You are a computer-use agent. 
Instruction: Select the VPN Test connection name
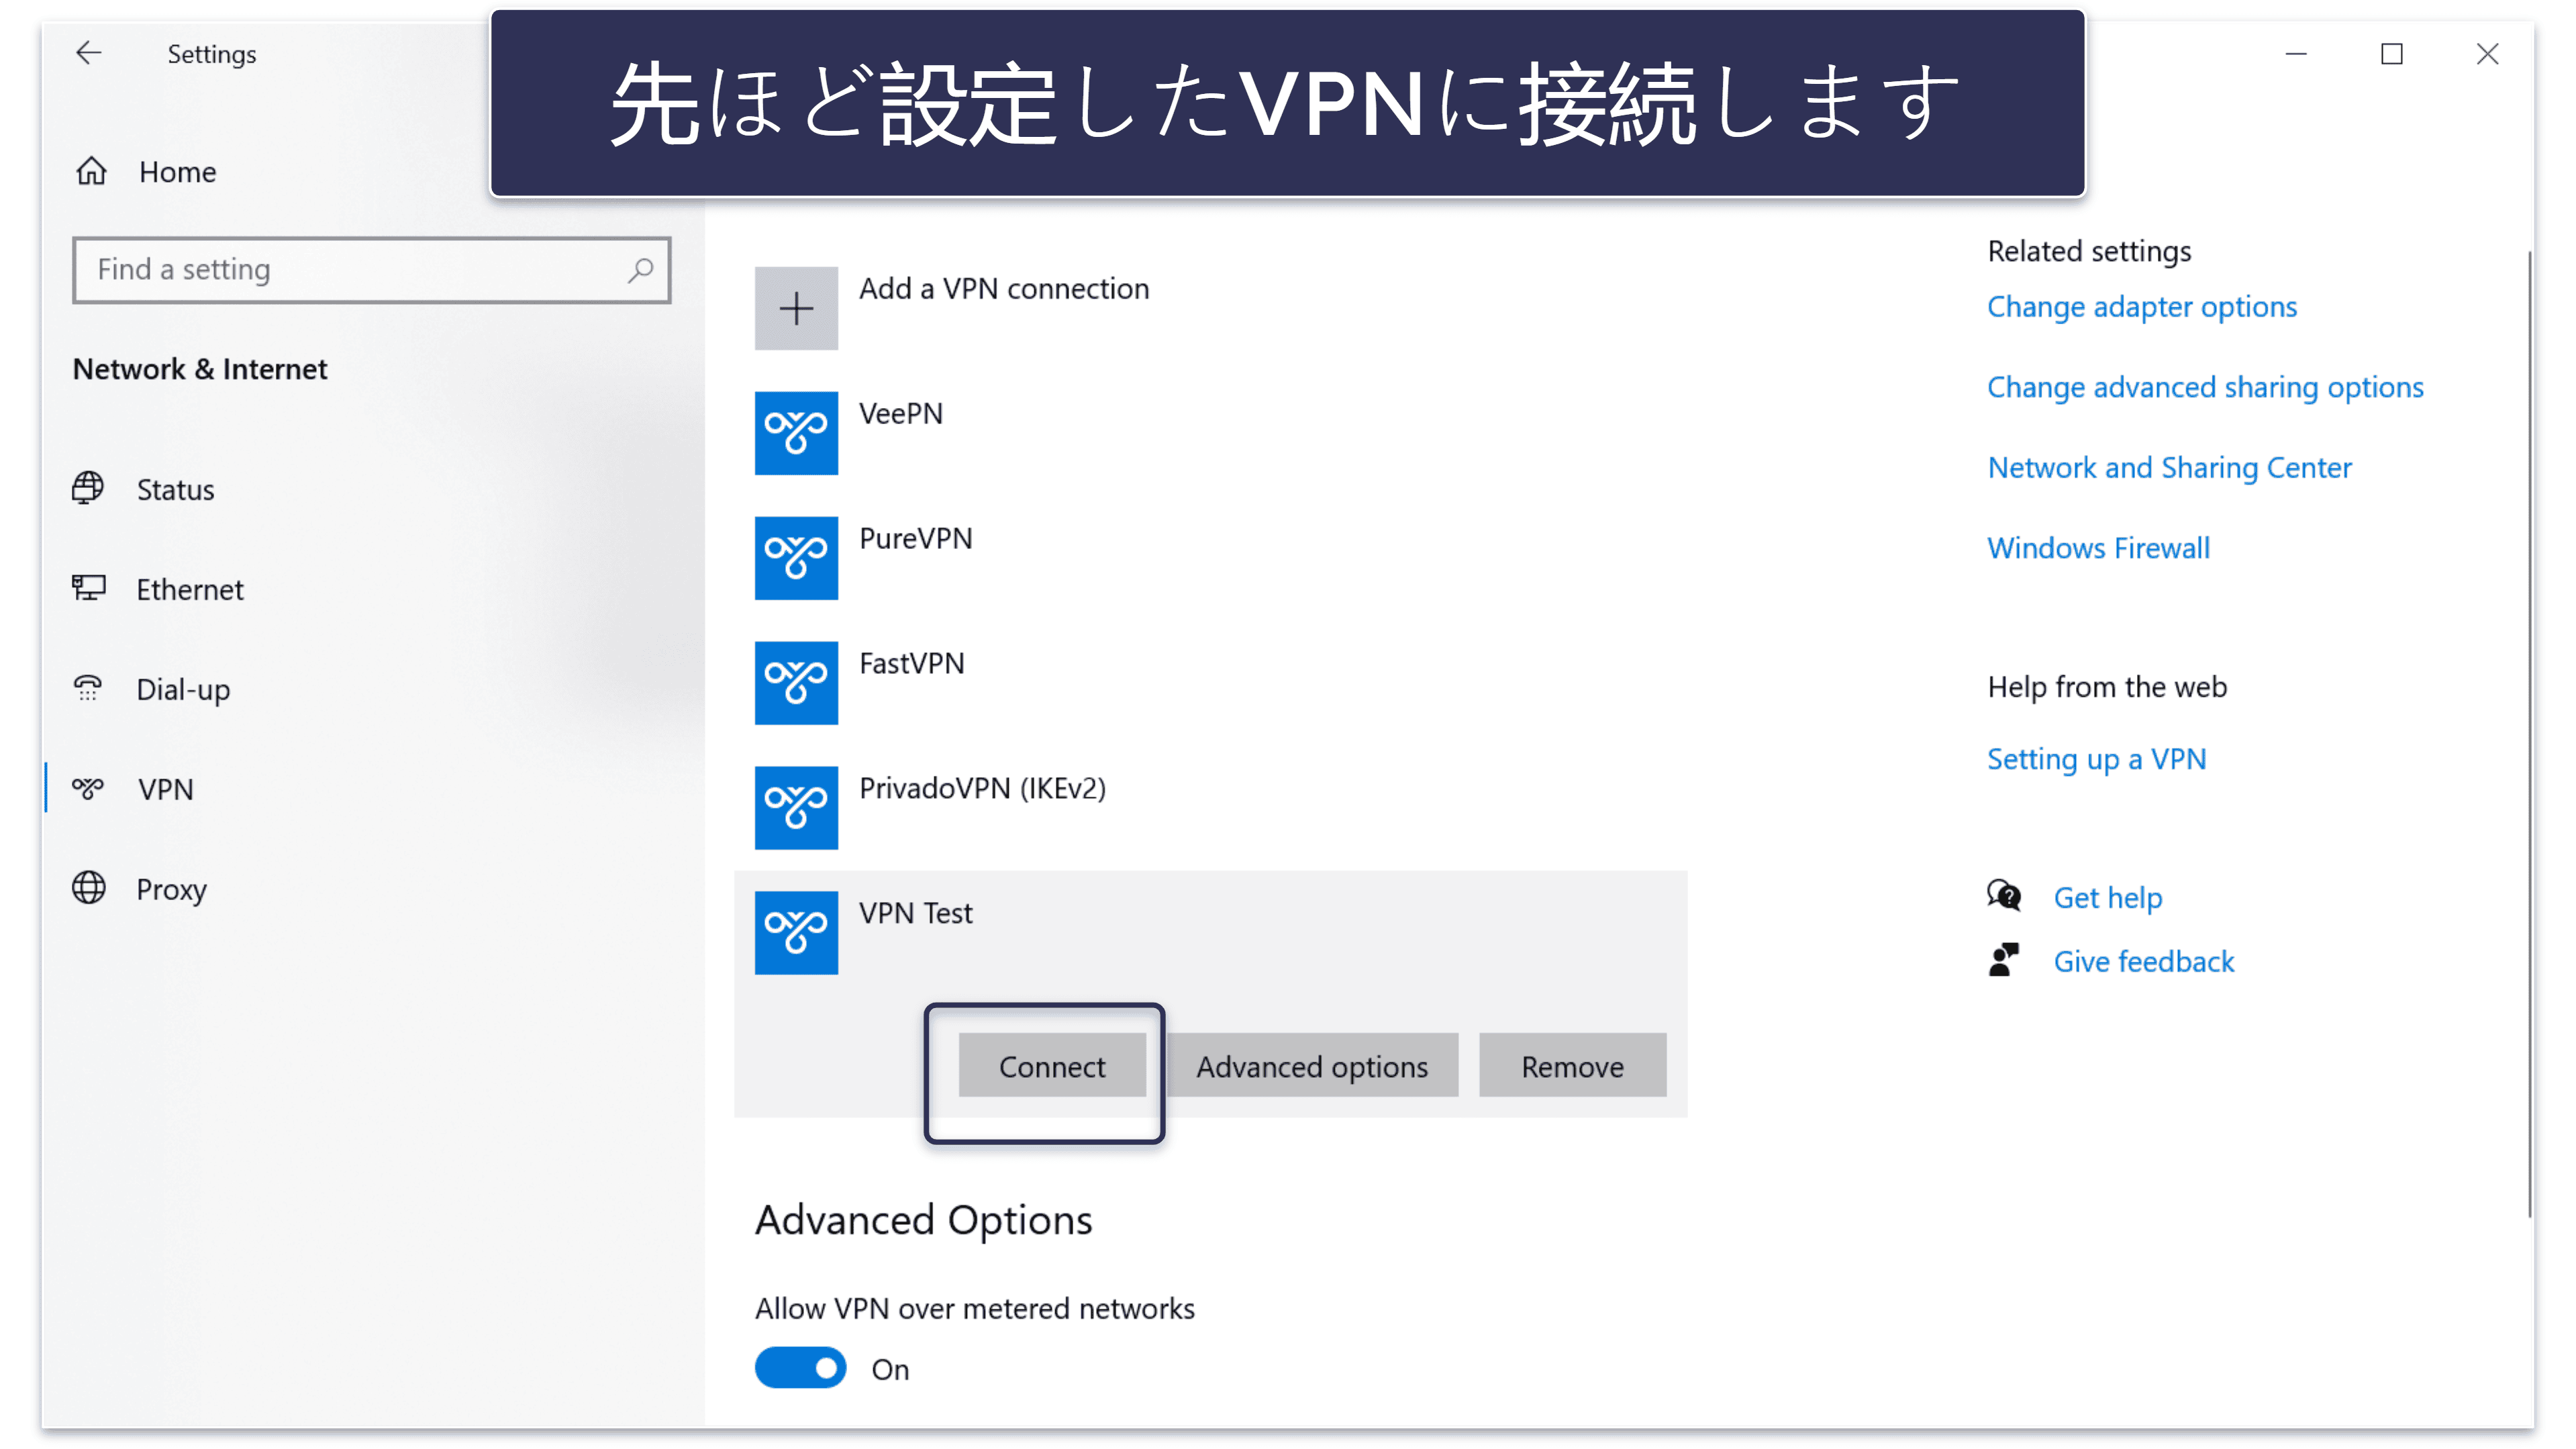click(916, 914)
